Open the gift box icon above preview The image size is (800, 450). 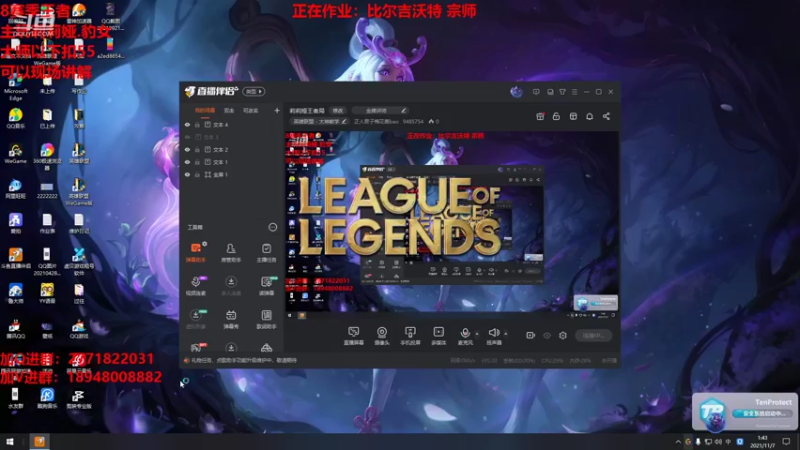tap(540, 116)
